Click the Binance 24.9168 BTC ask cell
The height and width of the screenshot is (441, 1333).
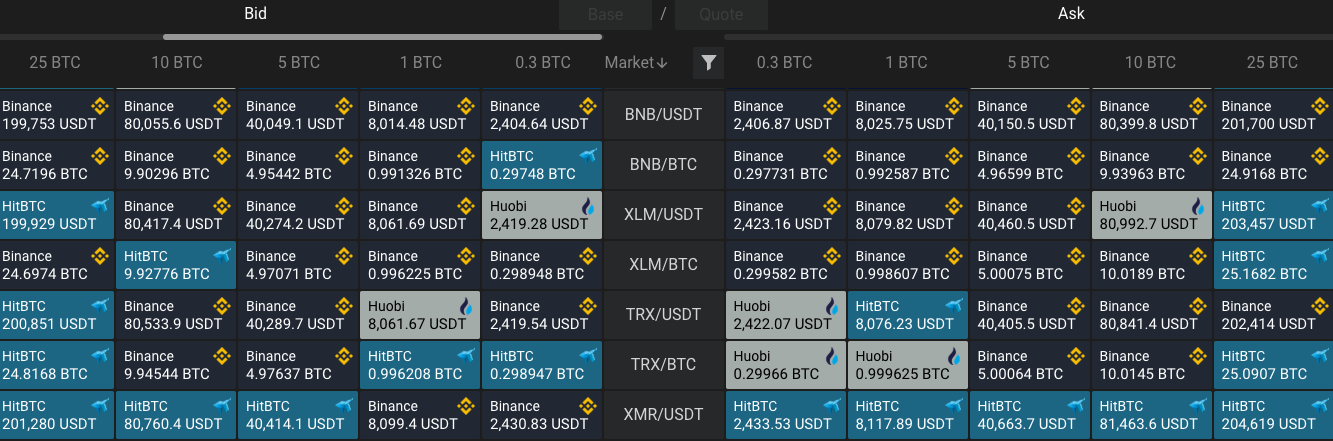1273,165
